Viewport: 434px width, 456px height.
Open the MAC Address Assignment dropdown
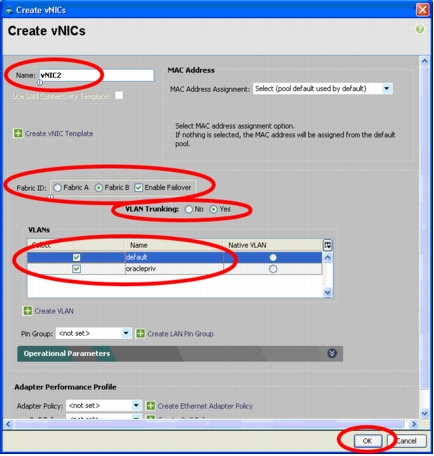coord(387,89)
